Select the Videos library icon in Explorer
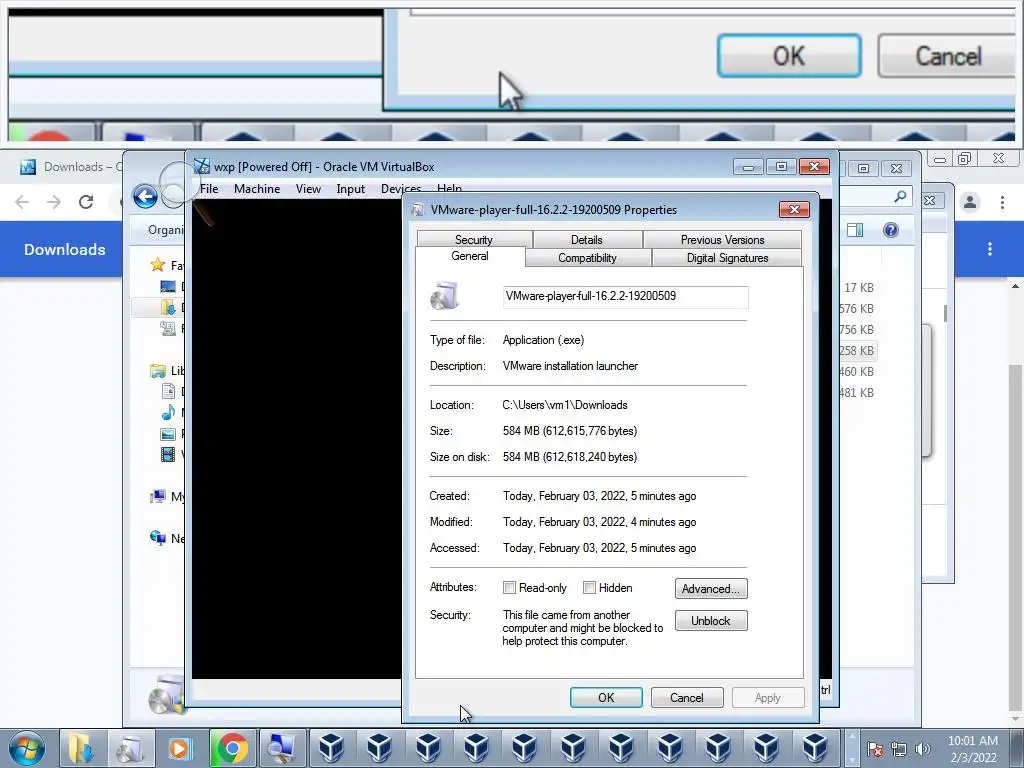Image resolution: width=1024 pixels, height=768 pixels. [168, 454]
